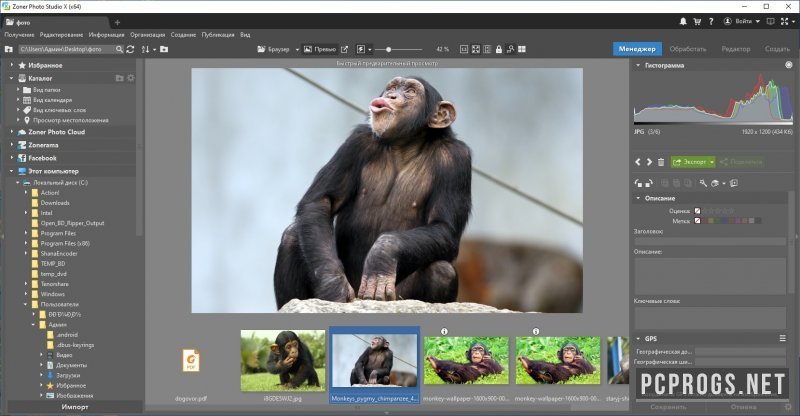Create a new folder via toolbar icon
This screenshot has width=800, height=416.
164,50
